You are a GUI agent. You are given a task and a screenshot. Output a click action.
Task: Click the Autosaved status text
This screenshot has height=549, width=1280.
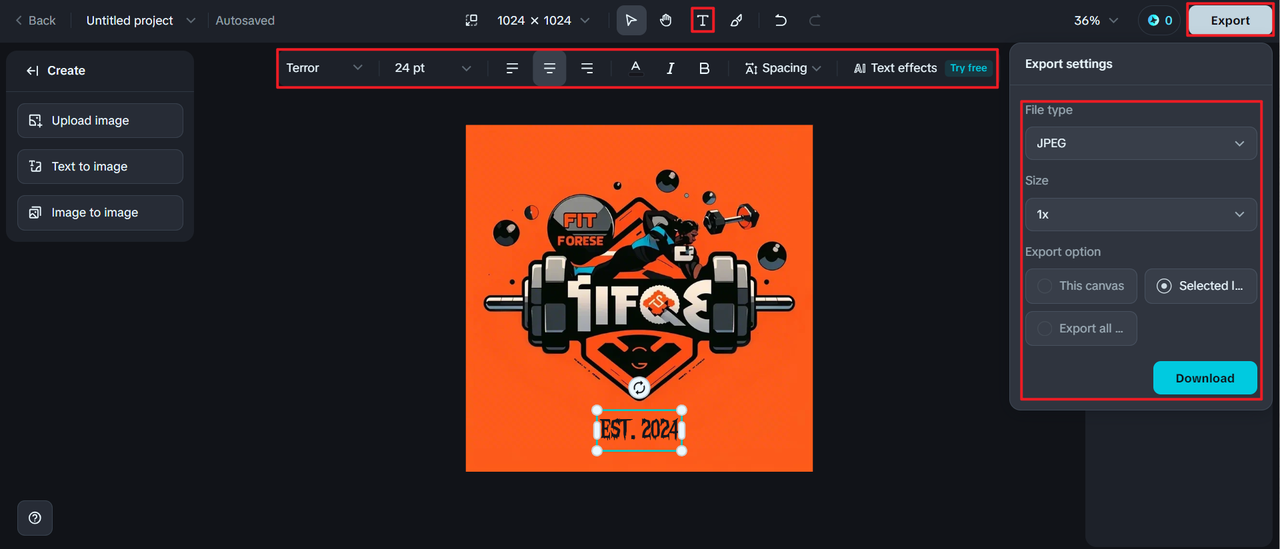pos(245,20)
